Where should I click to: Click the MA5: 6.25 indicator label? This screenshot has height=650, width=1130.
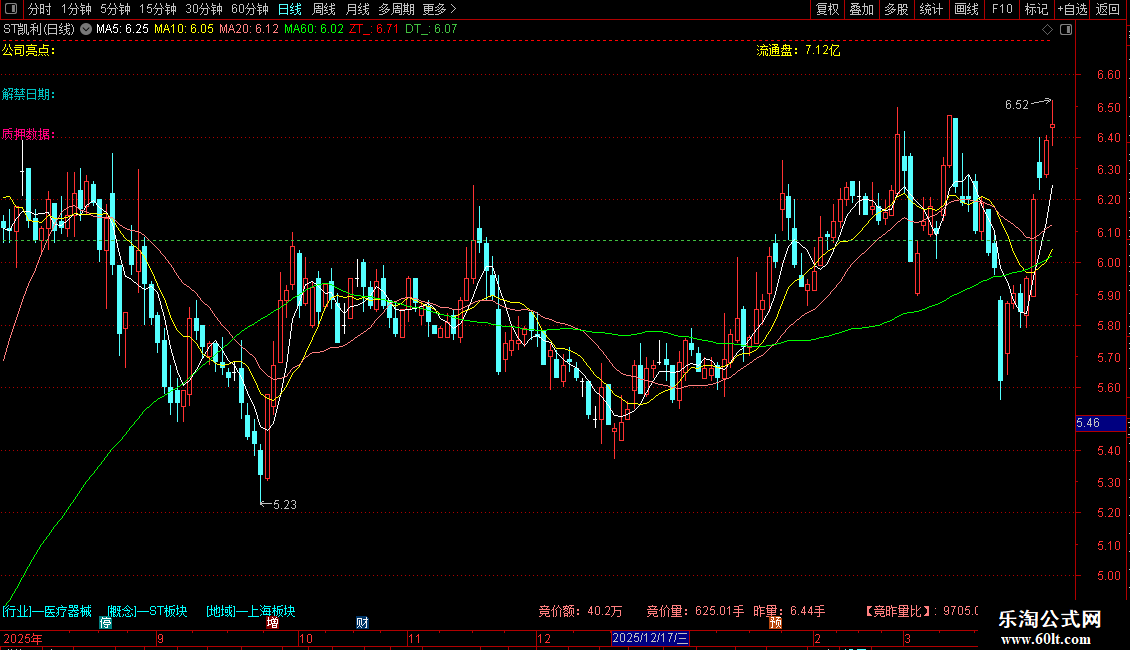pyautogui.click(x=123, y=29)
